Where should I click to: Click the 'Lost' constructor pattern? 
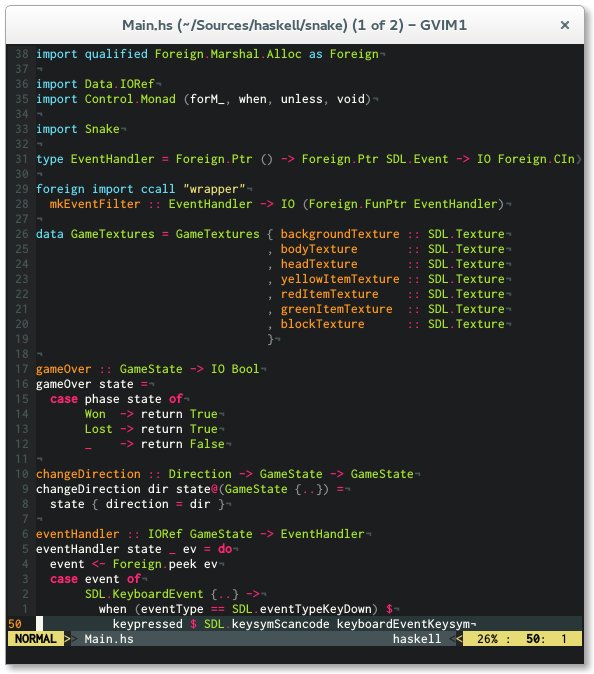98,429
